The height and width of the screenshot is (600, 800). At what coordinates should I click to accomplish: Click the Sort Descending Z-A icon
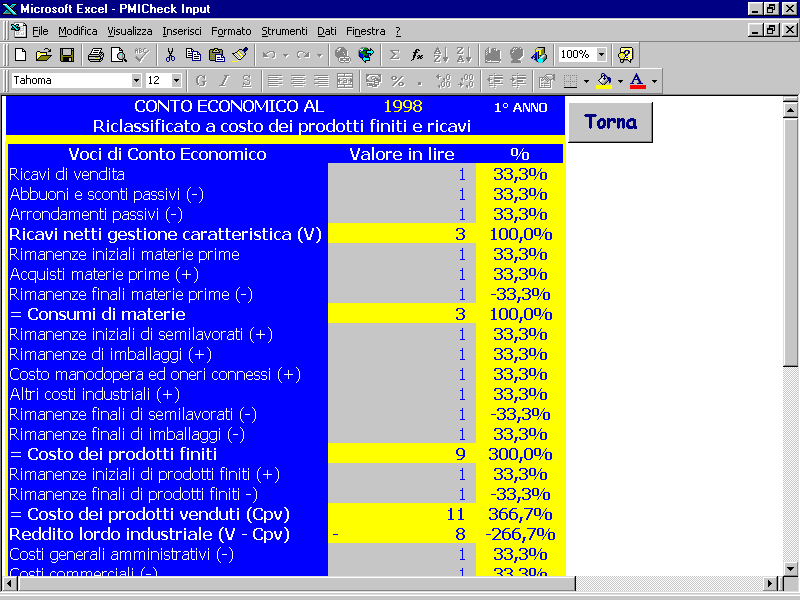pos(464,55)
